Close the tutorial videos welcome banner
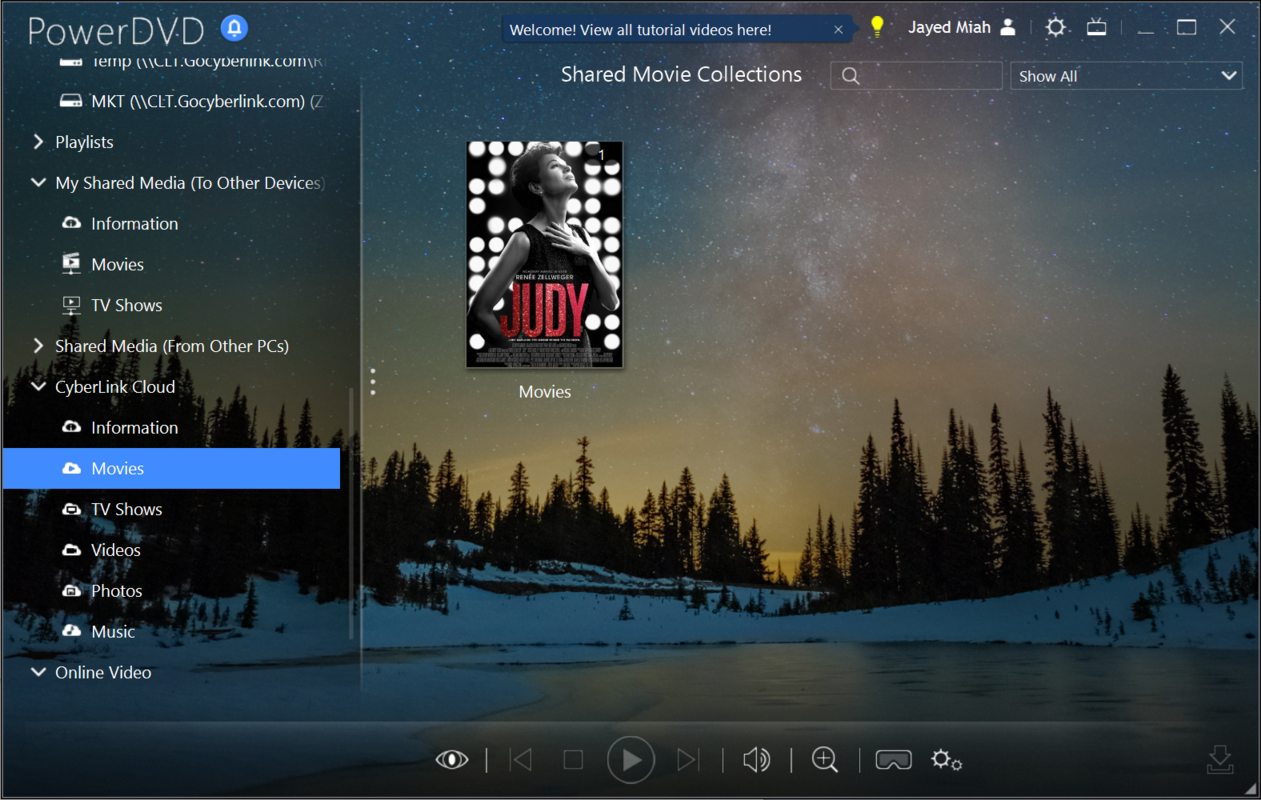The image size is (1261, 800). pos(838,30)
